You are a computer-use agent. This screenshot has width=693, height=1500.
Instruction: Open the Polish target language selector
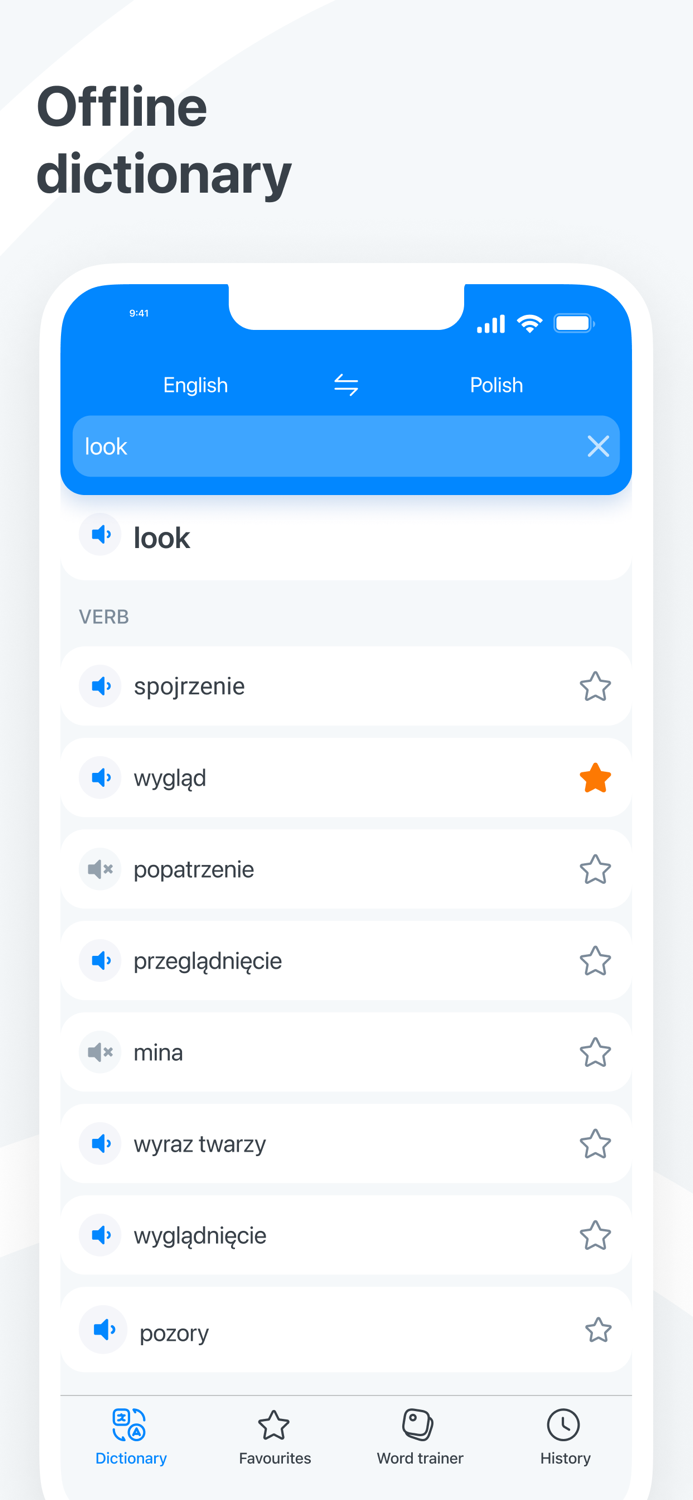tap(497, 385)
